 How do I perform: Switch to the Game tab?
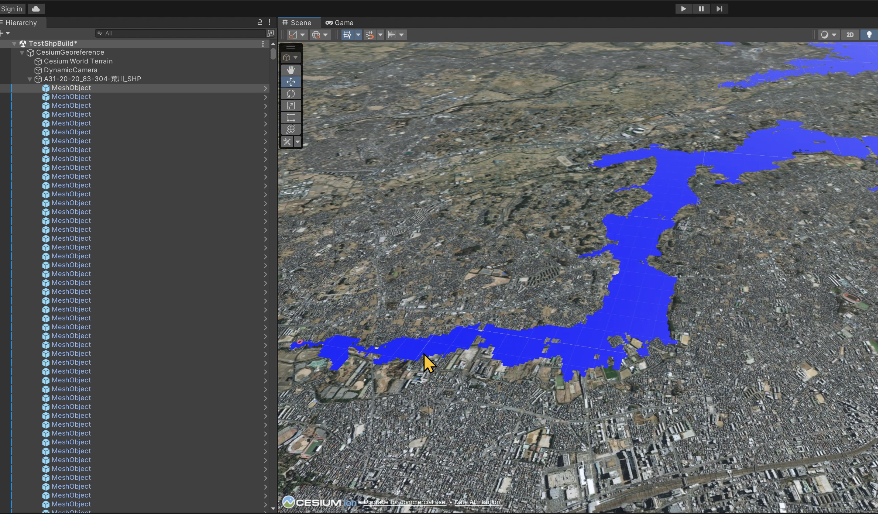point(339,22)
